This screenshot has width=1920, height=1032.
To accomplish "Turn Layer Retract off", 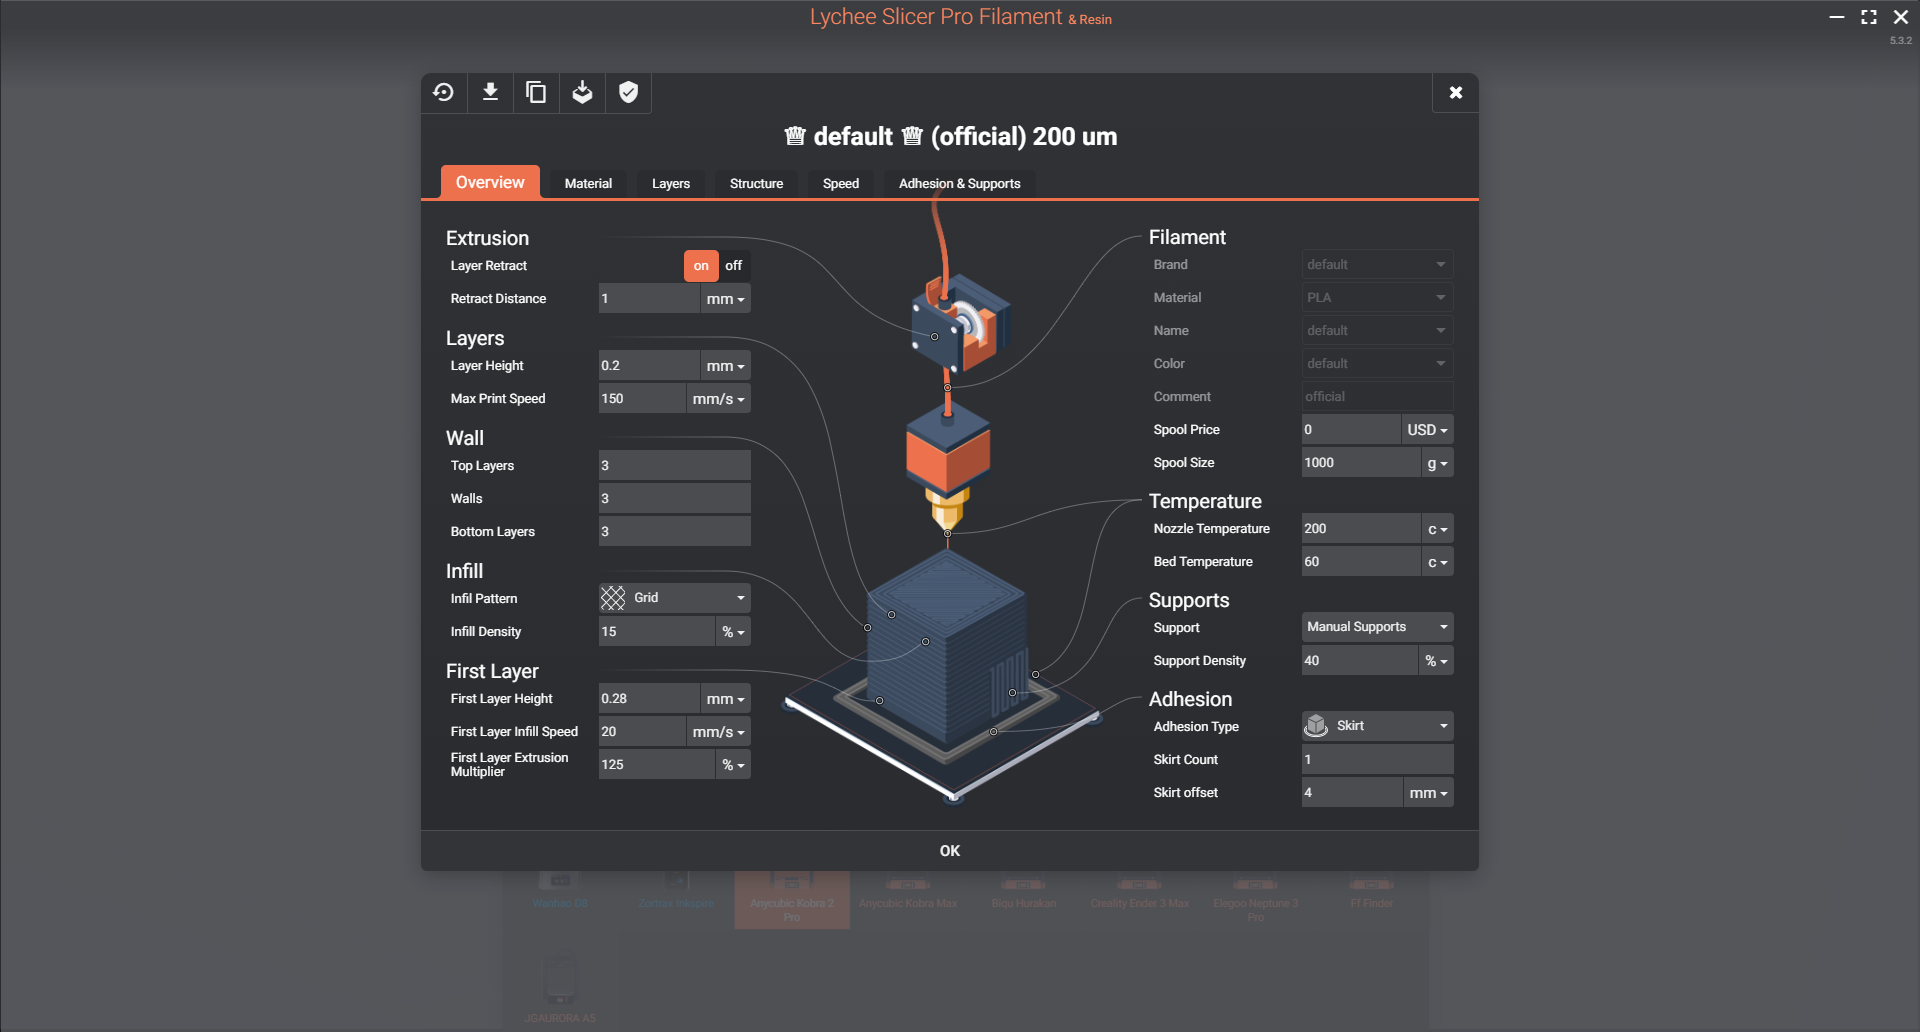I will [733, 265].
